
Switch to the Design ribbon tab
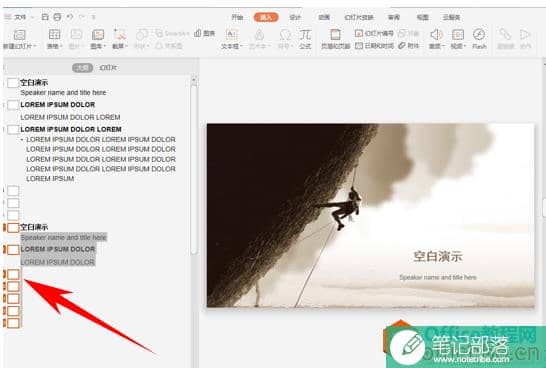295,17
